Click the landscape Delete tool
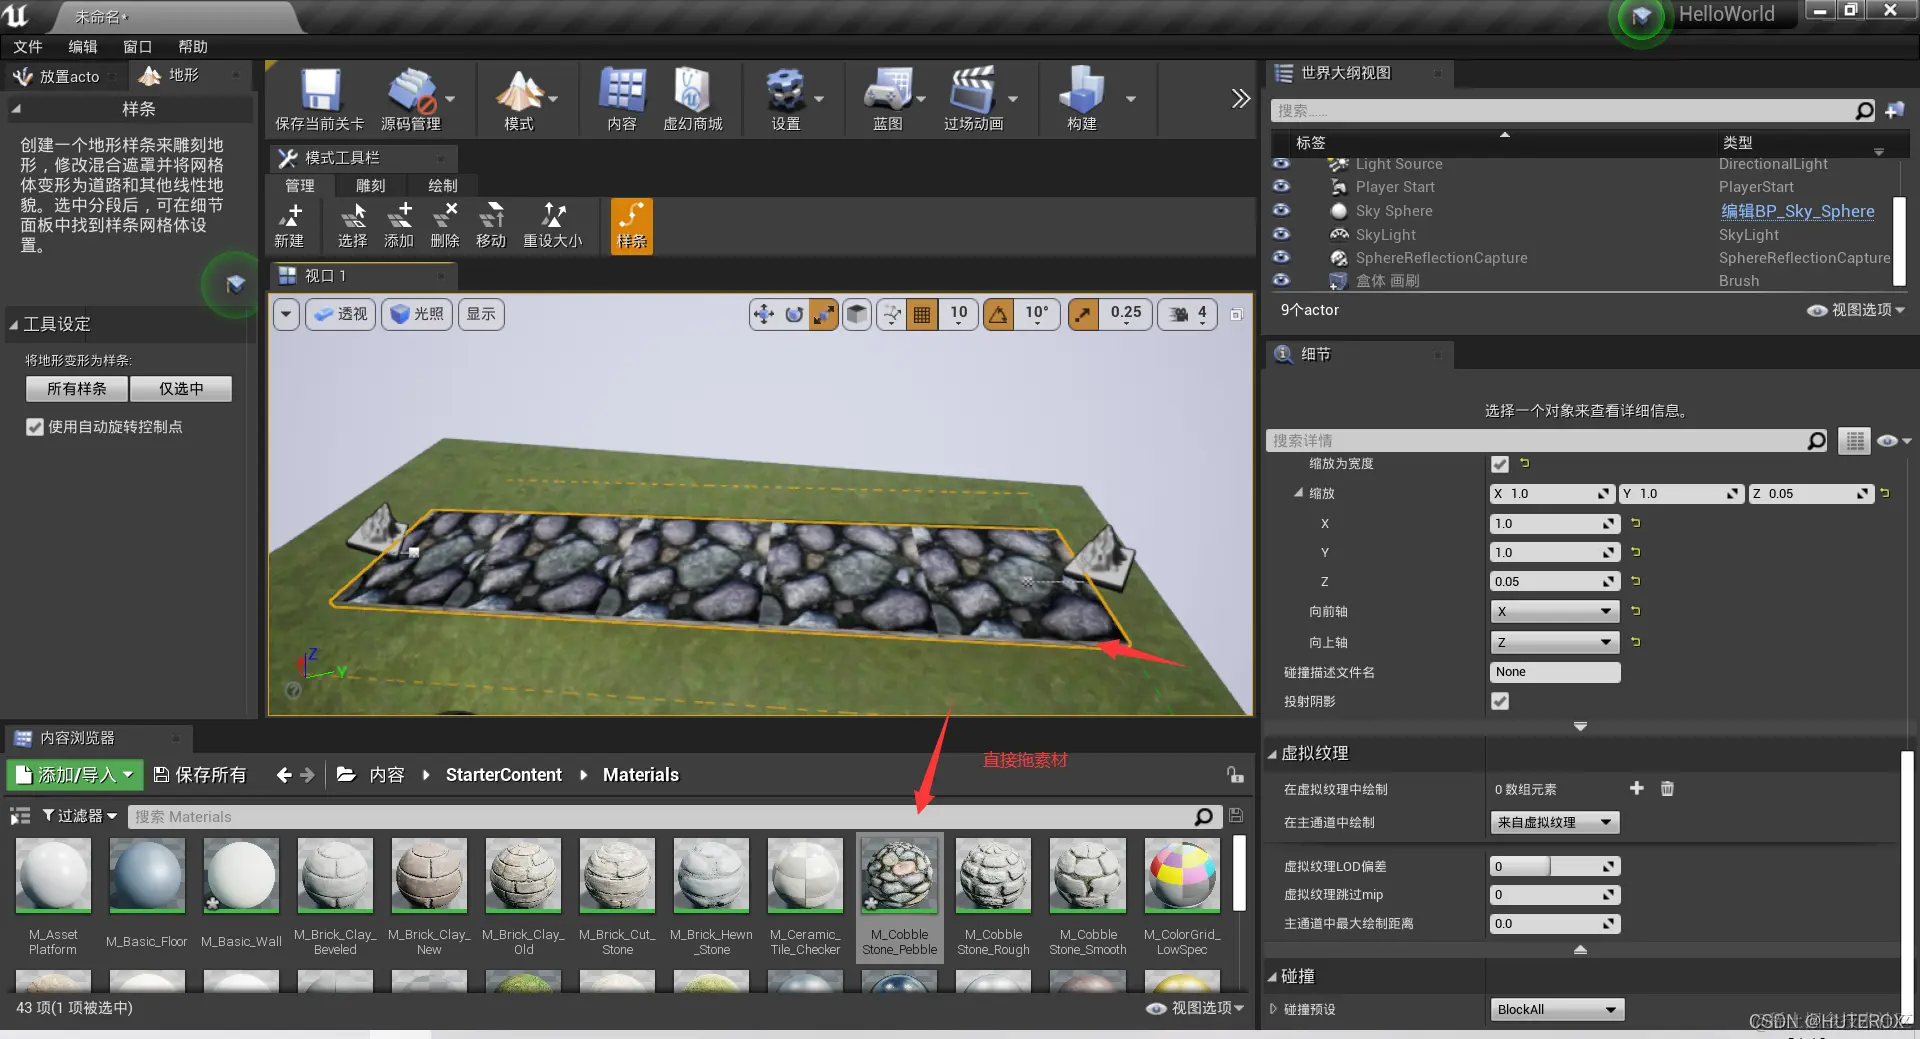The image size is (1920, 1039). 445,225
